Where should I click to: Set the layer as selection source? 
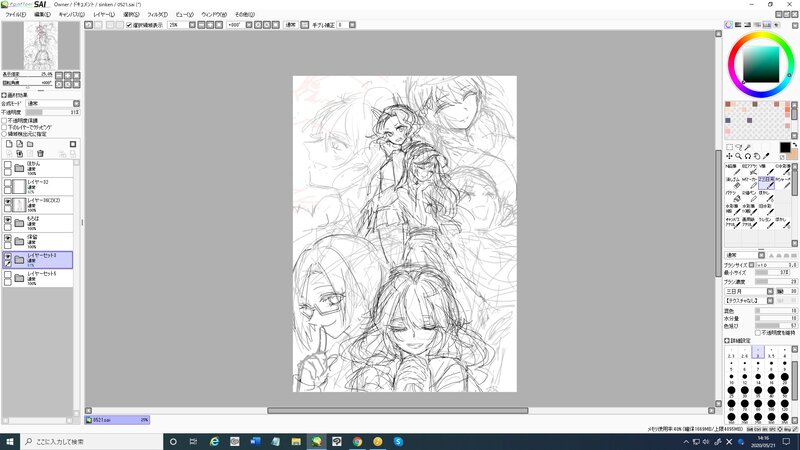(x=4, y=134)
